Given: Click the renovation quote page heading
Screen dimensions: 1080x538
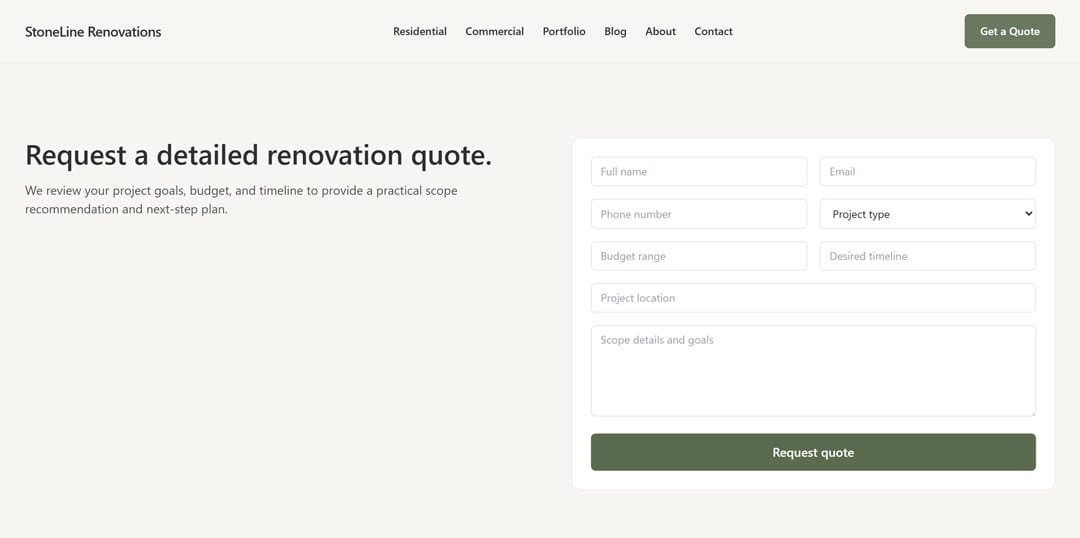Looking at the screenshot, I should click(258, 155).
